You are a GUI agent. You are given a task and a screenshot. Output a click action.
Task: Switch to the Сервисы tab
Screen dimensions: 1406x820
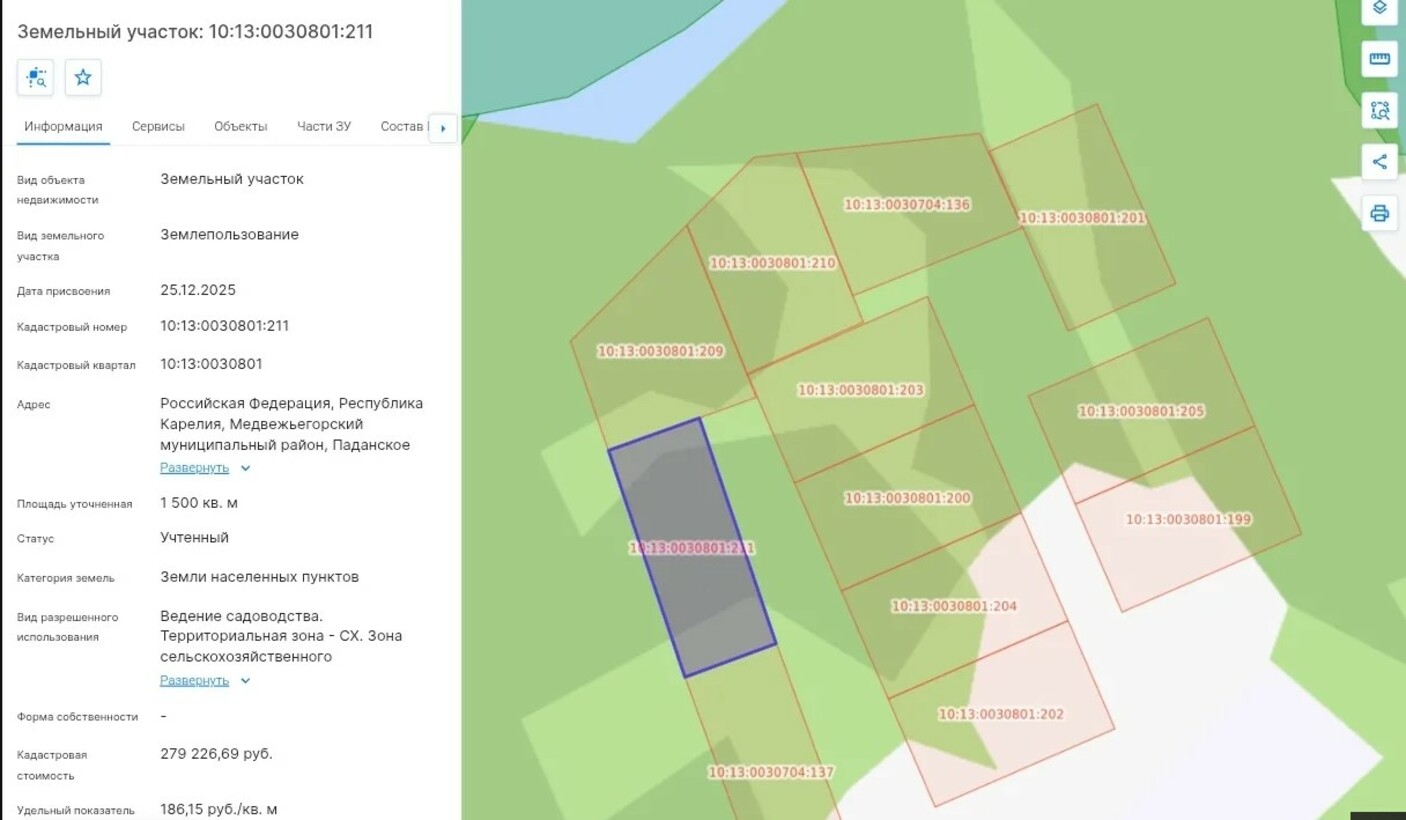158,127
